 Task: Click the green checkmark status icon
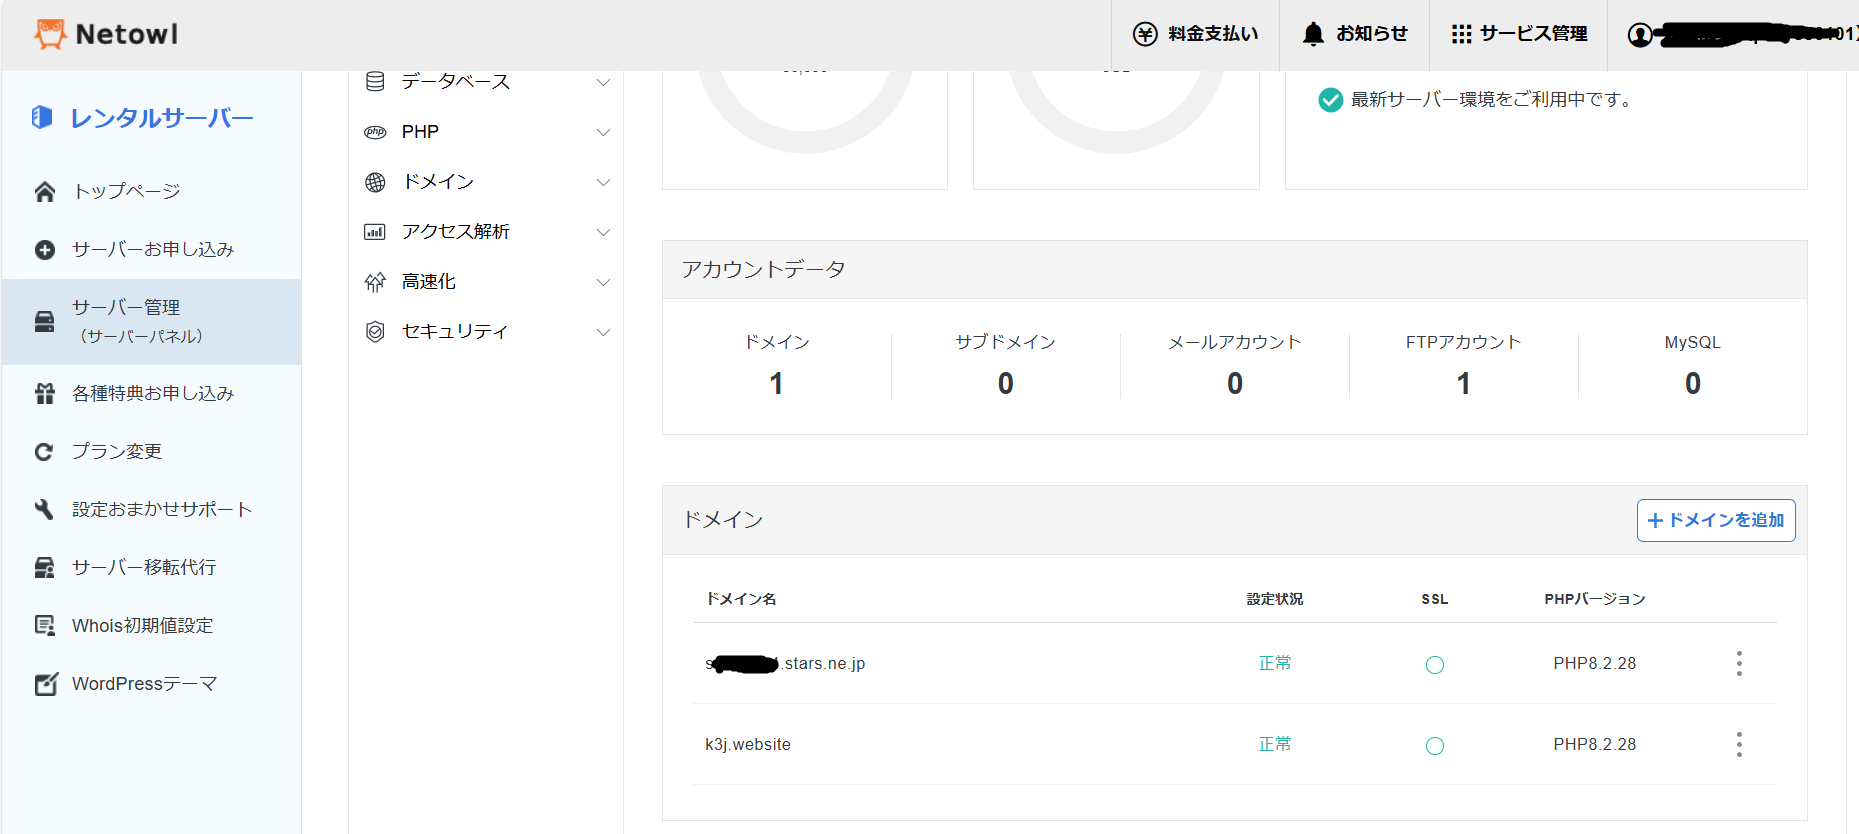1331,100
